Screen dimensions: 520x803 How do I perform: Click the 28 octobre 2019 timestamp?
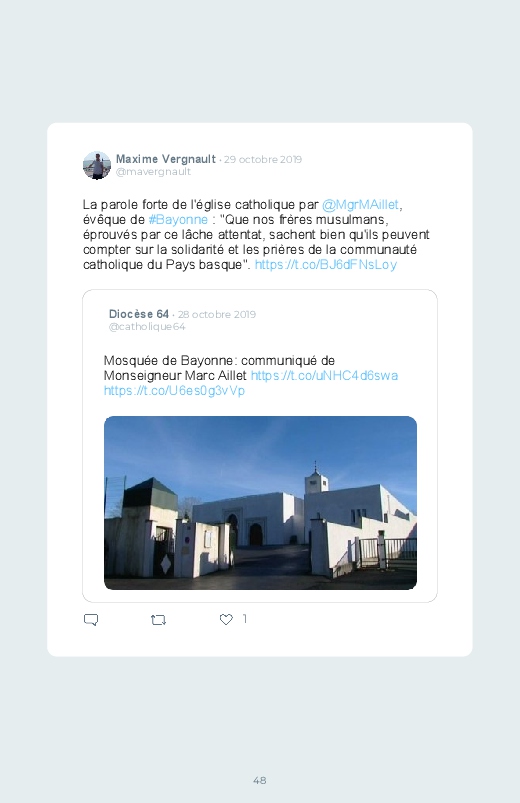tap(217, 314)
